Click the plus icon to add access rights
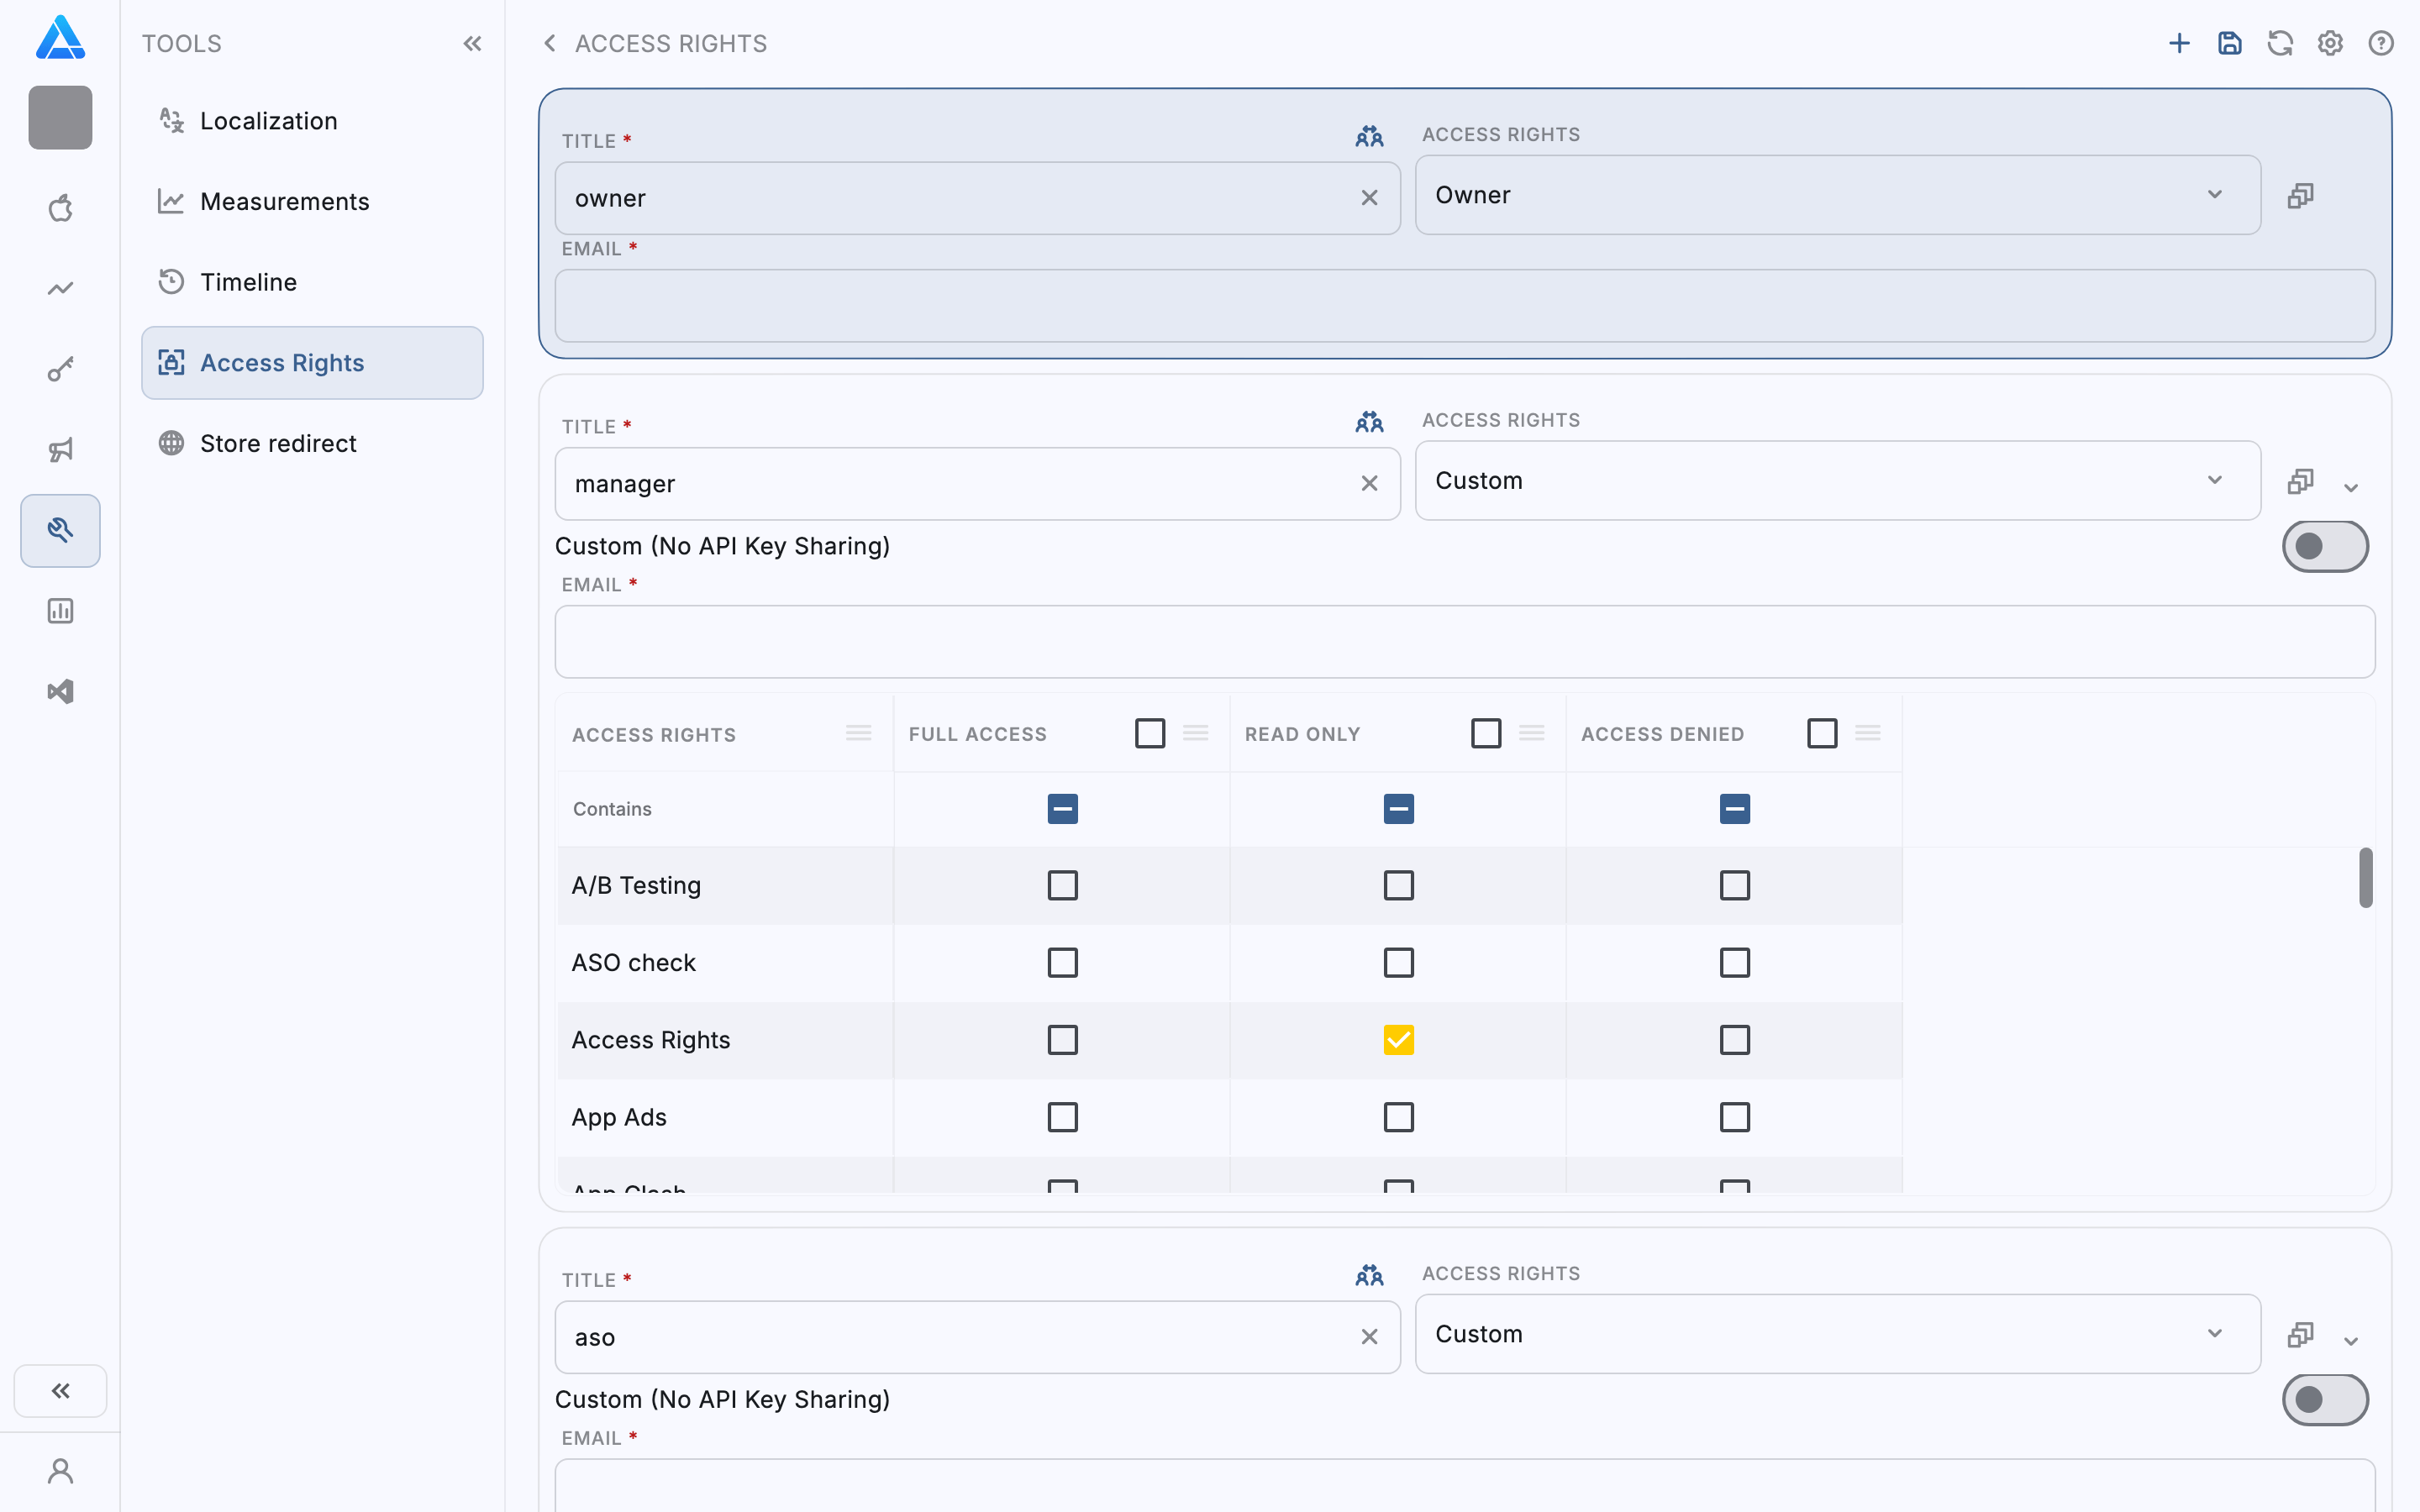Screen dimensions: 2420x1512 click(2178, 43)
